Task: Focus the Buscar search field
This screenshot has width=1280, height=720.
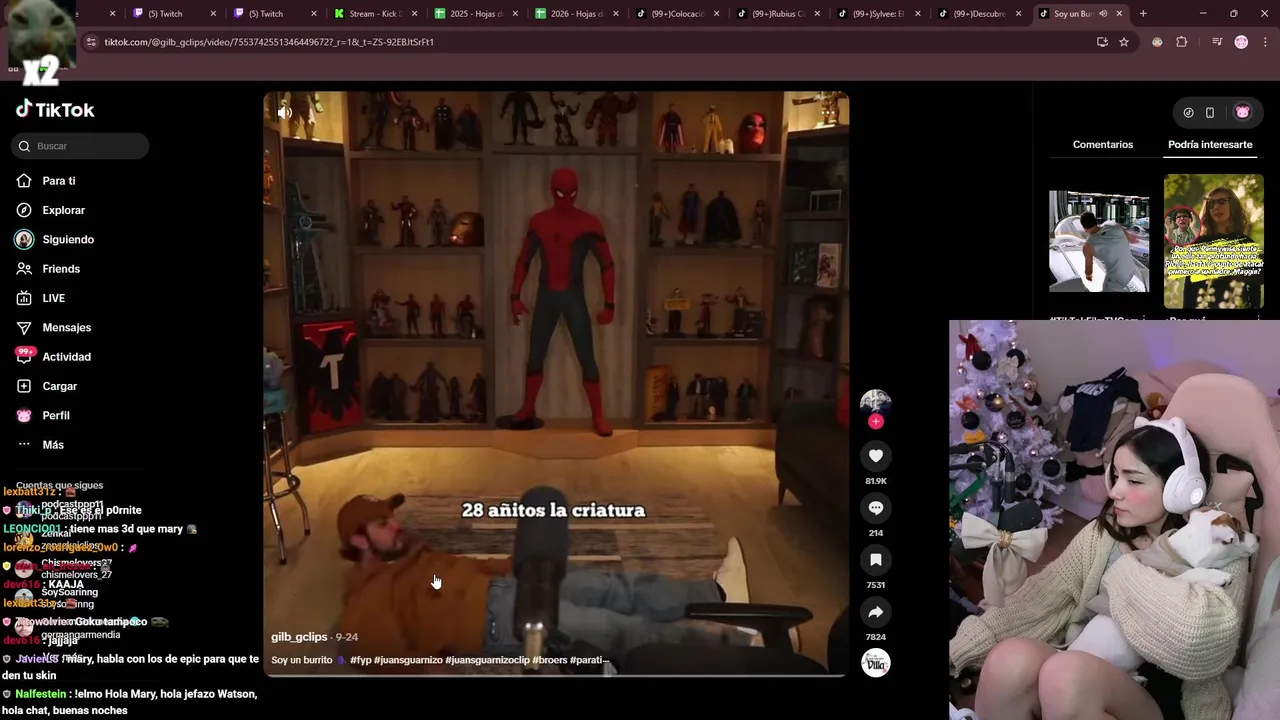Action: click(x=82, y=146)
